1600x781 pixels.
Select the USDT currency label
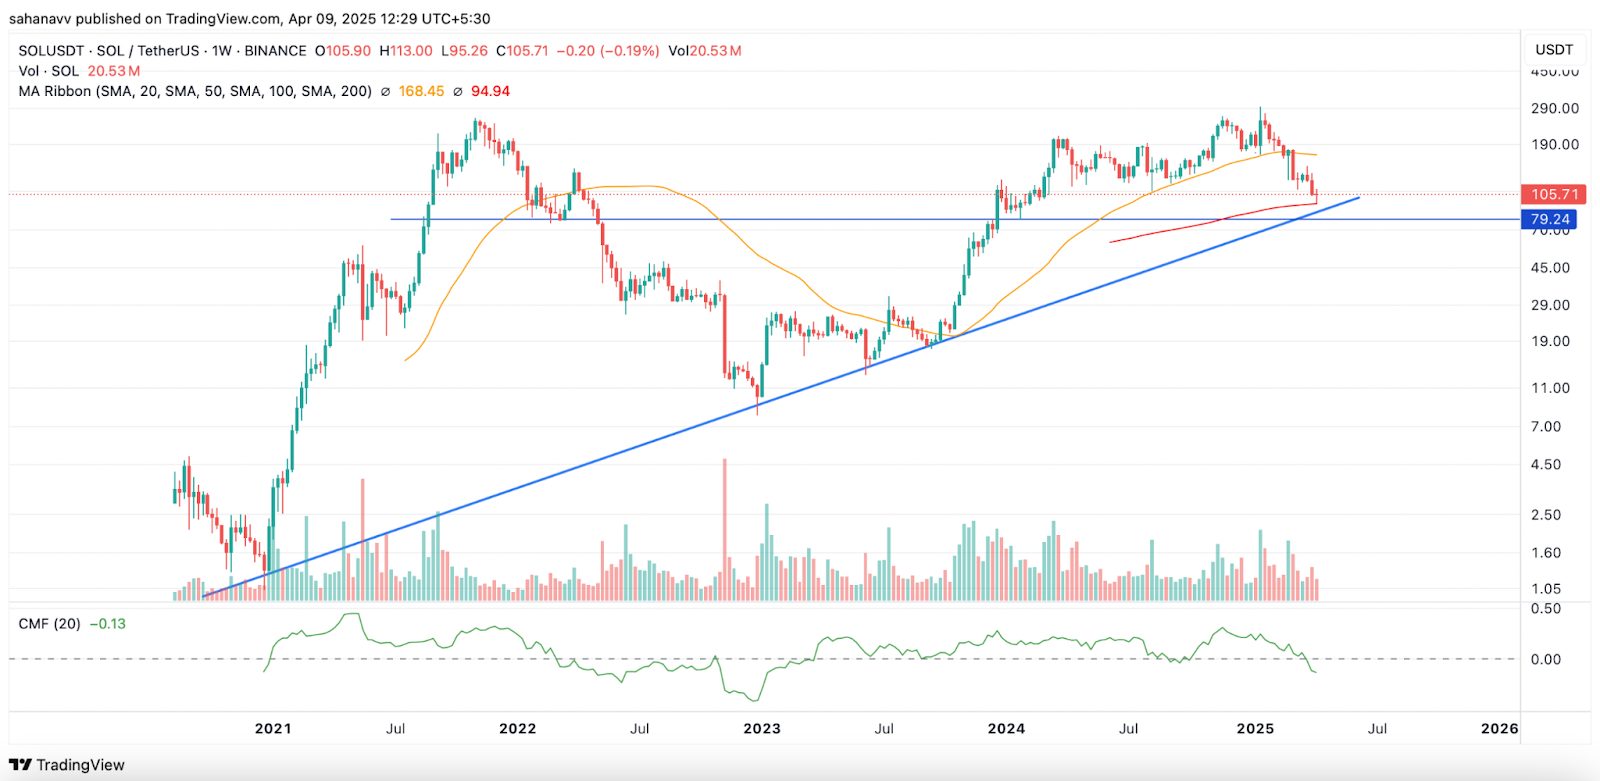click(x=1554, y=49)
